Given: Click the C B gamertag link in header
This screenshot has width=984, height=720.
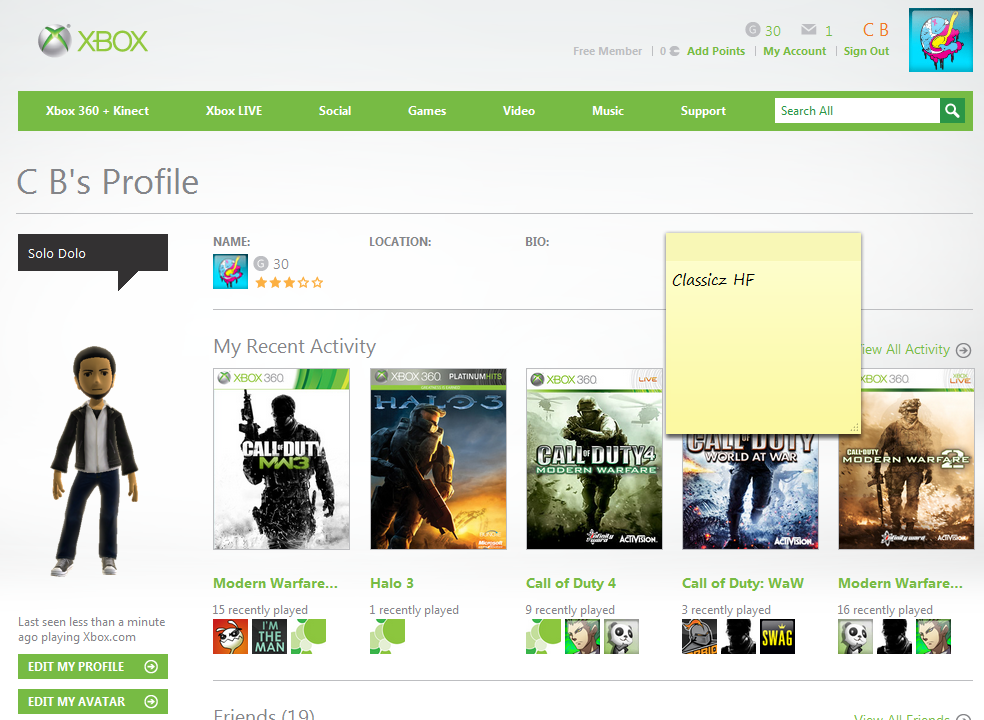Looking at the screenshot, I should (875, 30).
